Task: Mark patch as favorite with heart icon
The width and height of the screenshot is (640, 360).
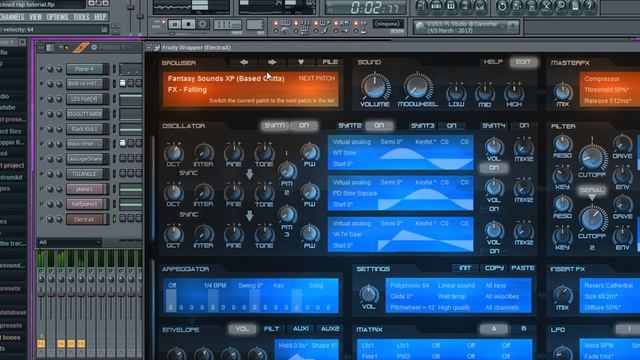Action: [x=301, y=62]
